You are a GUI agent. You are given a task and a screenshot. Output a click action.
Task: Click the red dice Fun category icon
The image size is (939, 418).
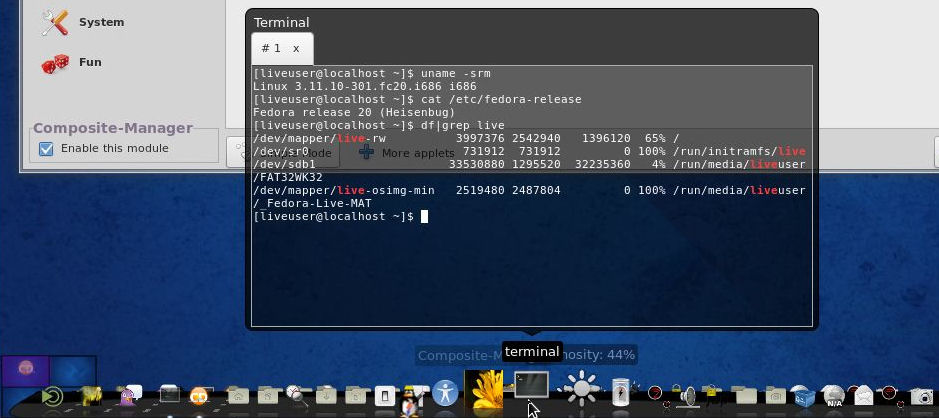coord(55,63)
